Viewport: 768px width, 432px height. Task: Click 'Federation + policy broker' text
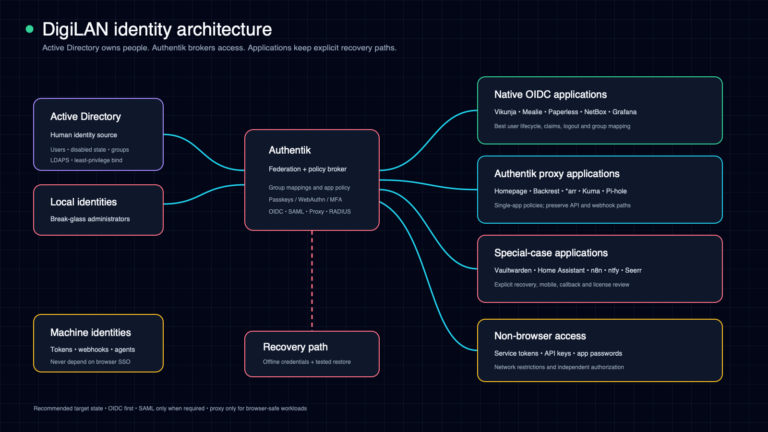308,169
